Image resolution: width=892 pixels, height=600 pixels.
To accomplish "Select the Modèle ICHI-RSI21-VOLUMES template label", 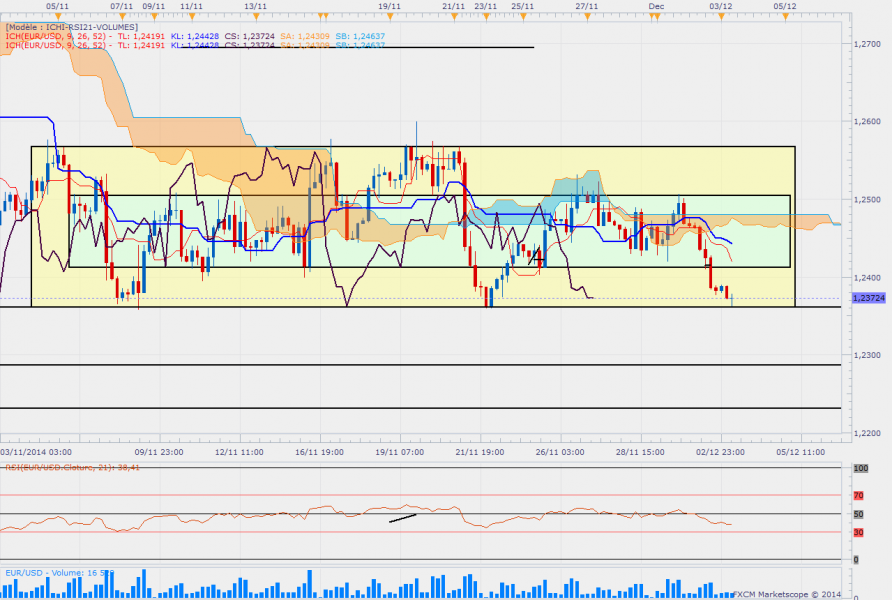I will [x=71, y=27].
